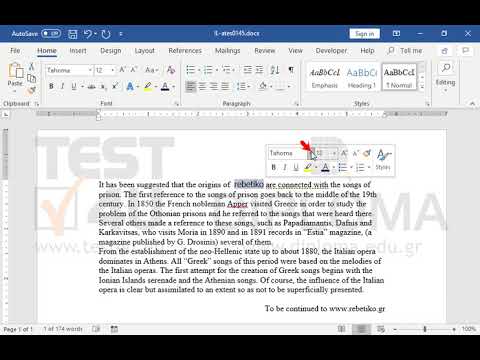
Task: Open Line and Paragraph Spacing dropdown
Action: point(243,87)
